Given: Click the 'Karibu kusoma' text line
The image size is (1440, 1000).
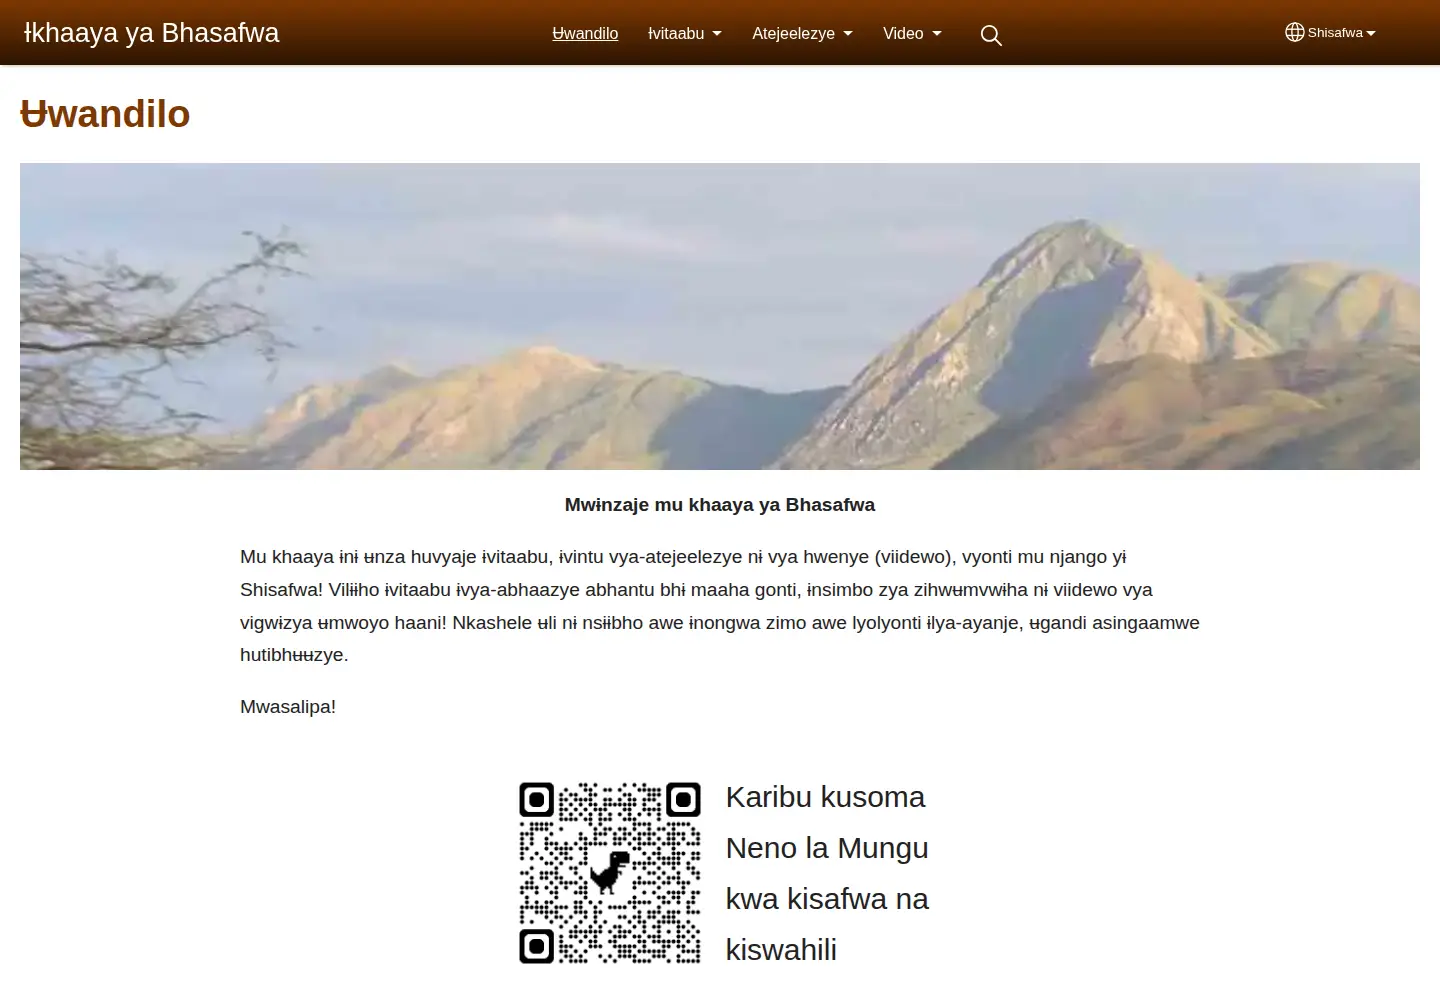Looking at the screenshot, I should pyautogui.click(x=826, y=797).
